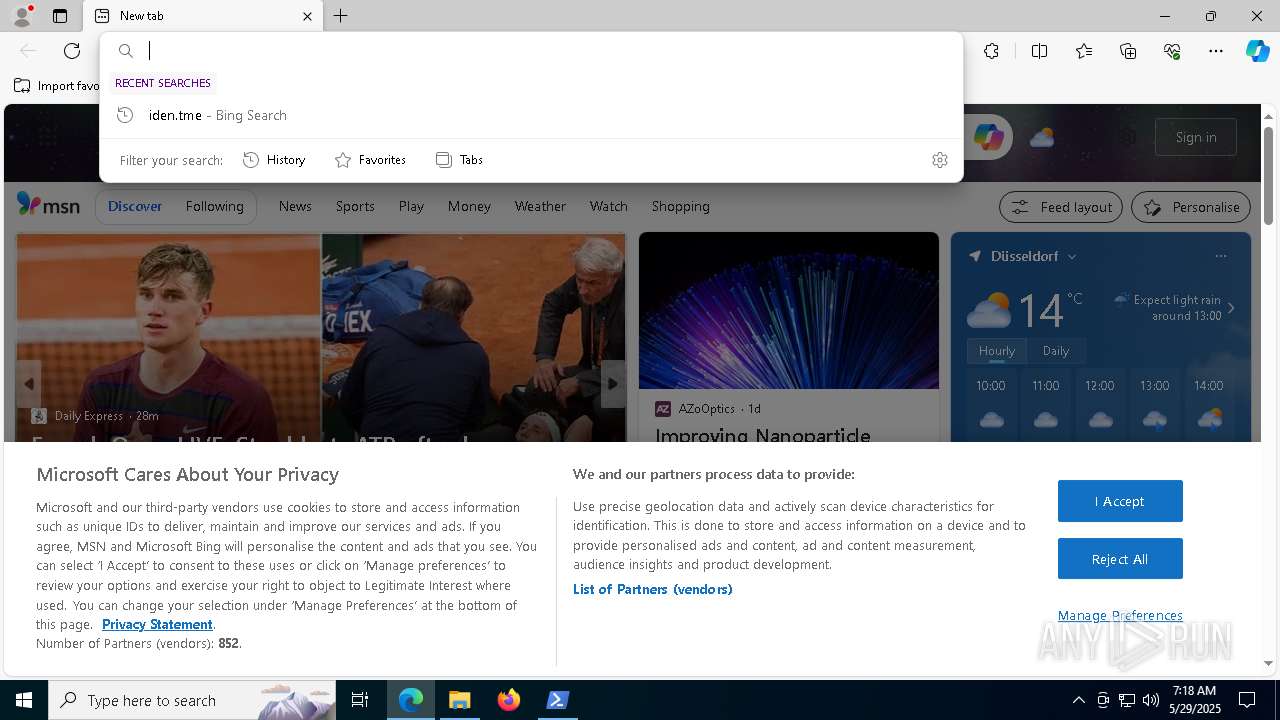Switch to Discover tab
The width and height of the screenshot is (1280, 720).
coord(135,206)
